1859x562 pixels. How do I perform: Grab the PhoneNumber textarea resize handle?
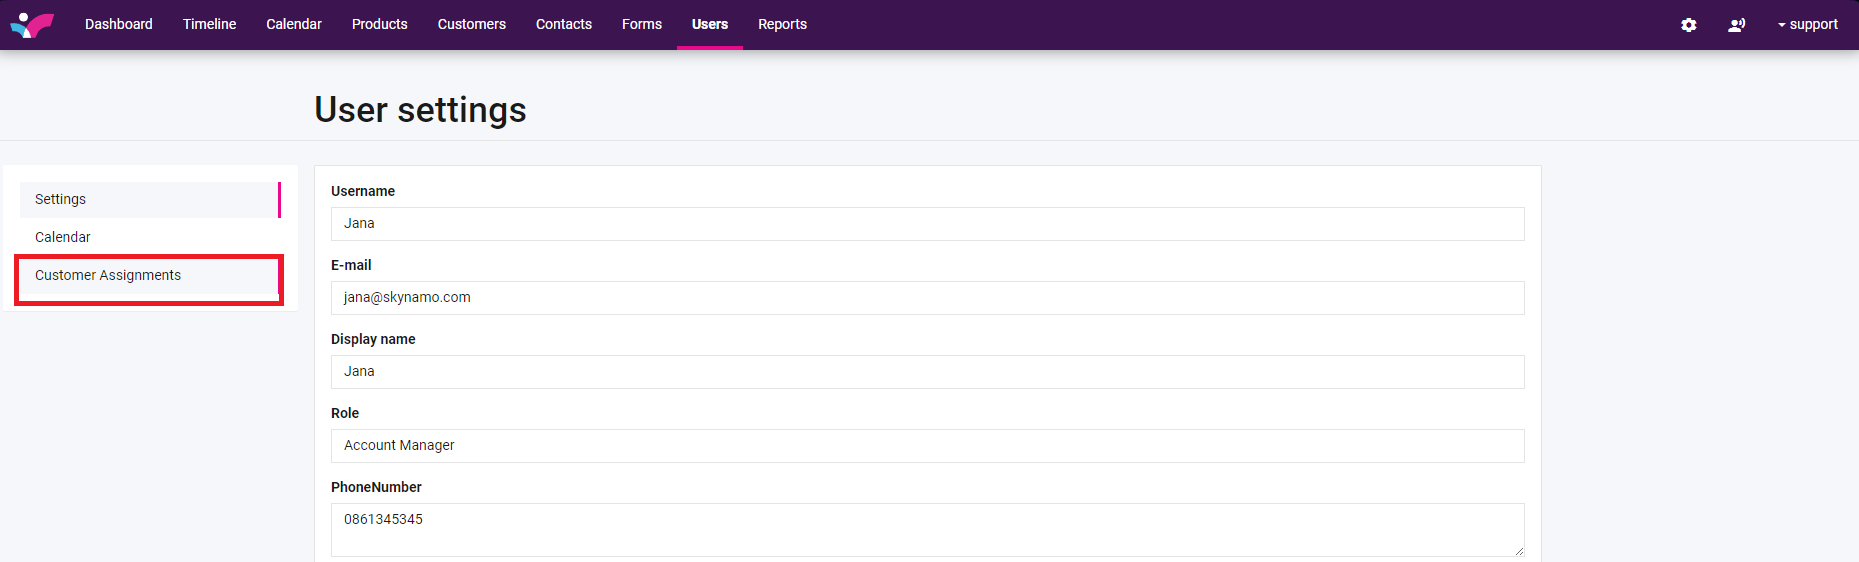1519,551
